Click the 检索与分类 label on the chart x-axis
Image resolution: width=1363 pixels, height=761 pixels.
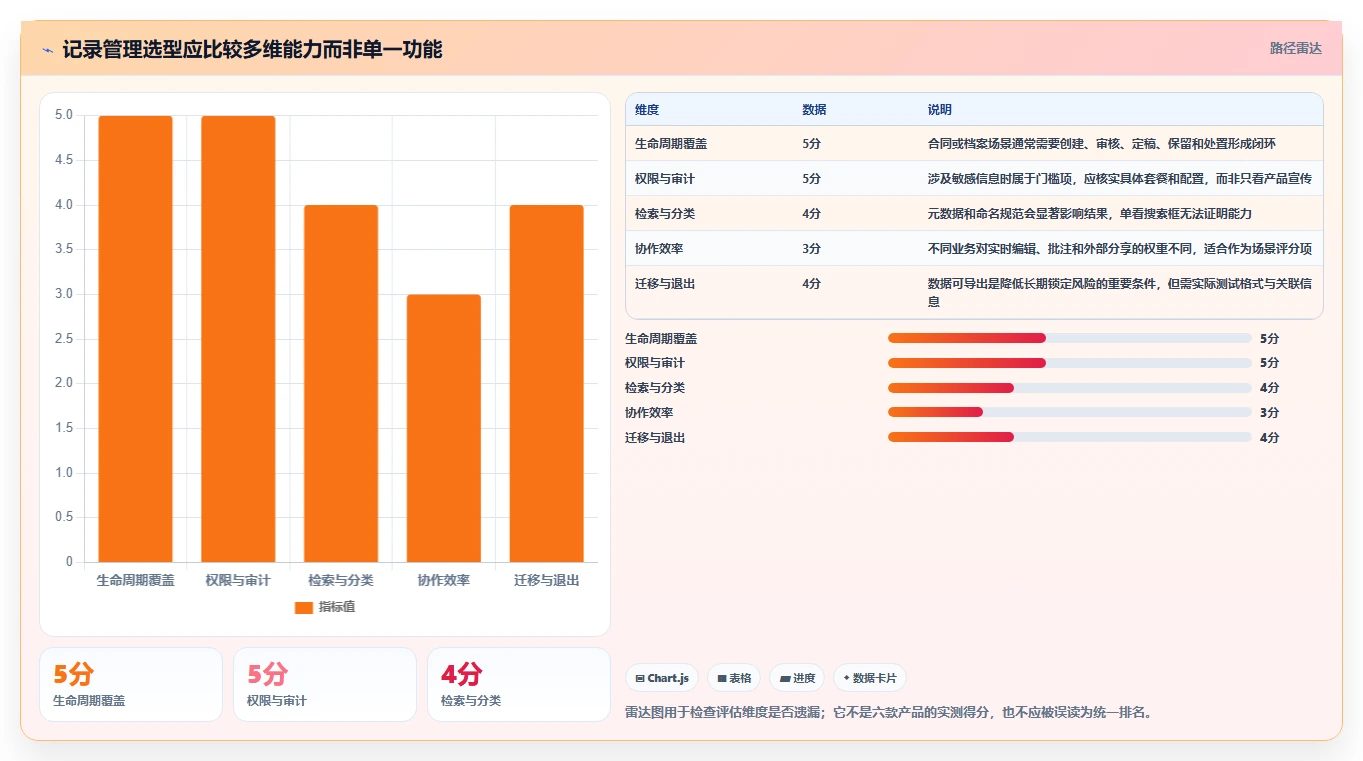click(341, 580)
